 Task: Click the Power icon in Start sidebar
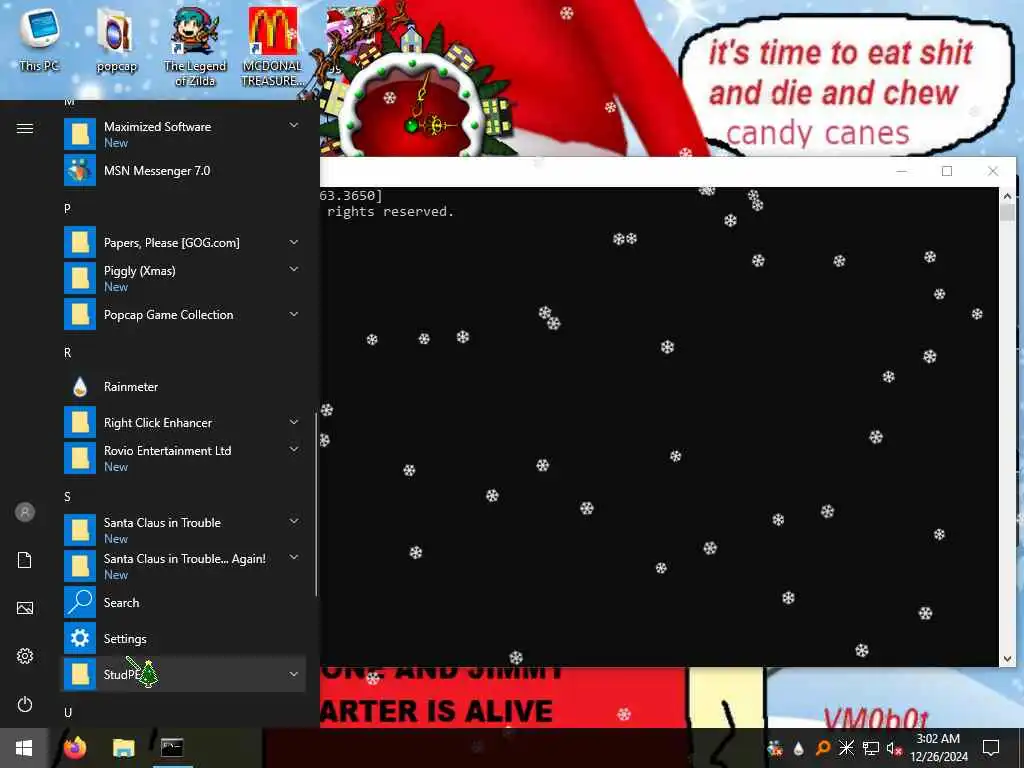point(25,704)
